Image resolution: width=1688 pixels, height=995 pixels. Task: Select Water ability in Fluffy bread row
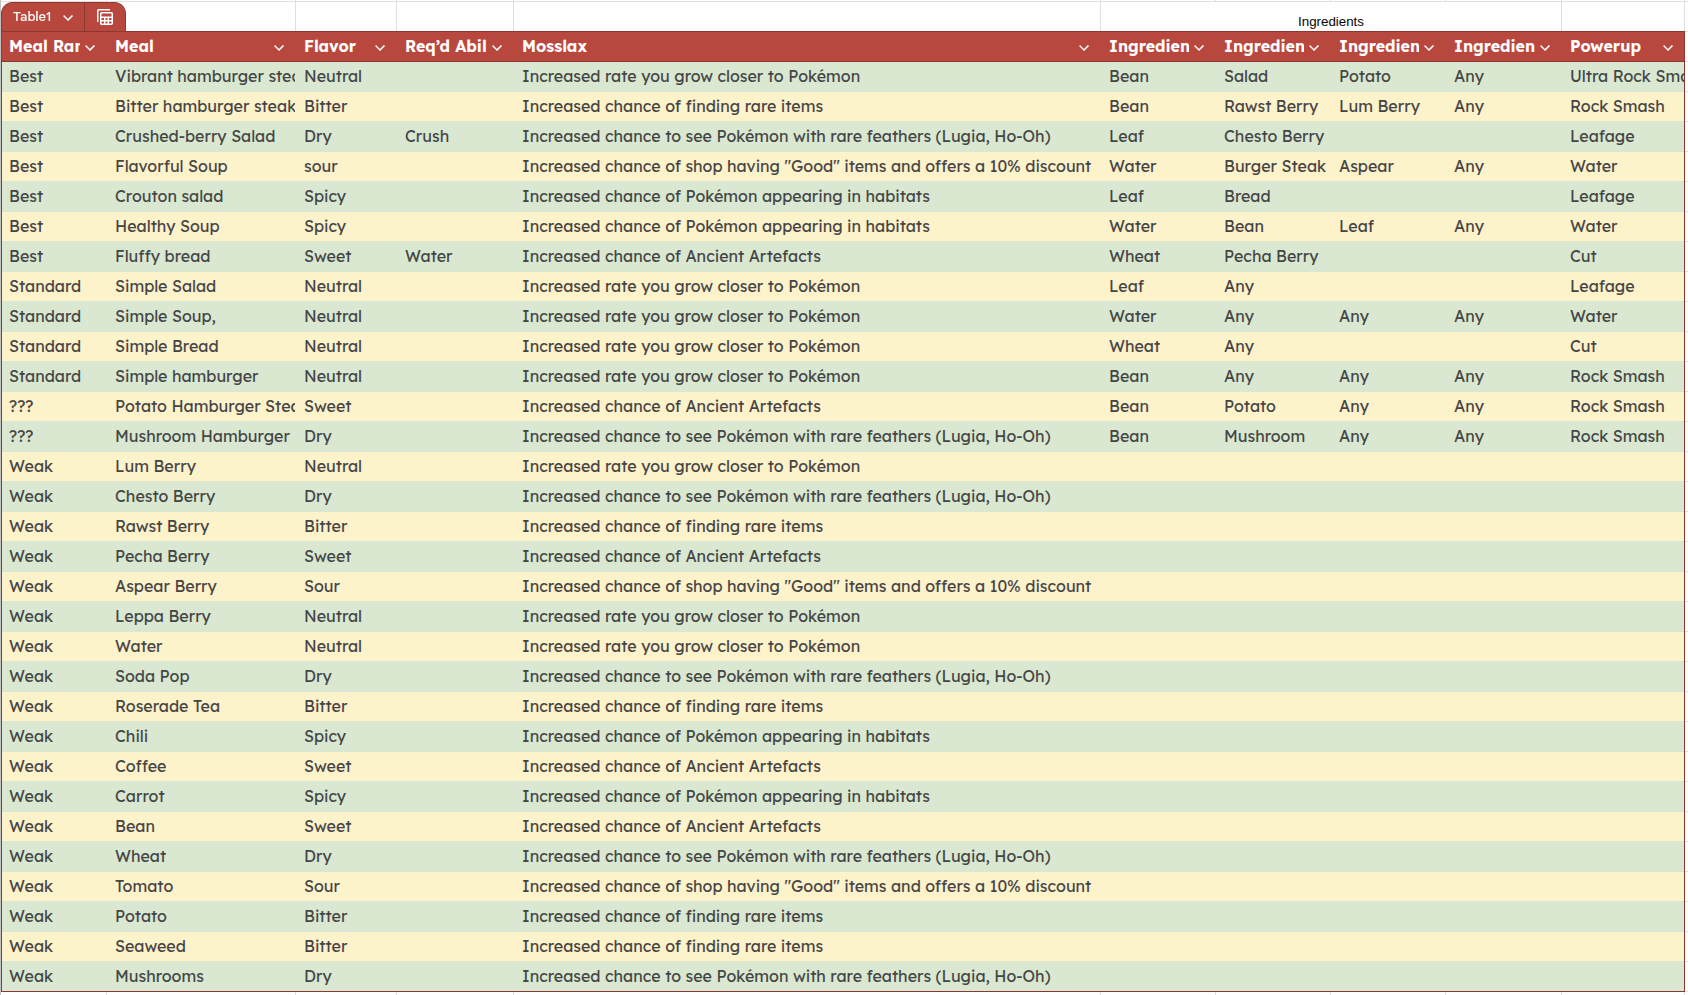point(455,256)
